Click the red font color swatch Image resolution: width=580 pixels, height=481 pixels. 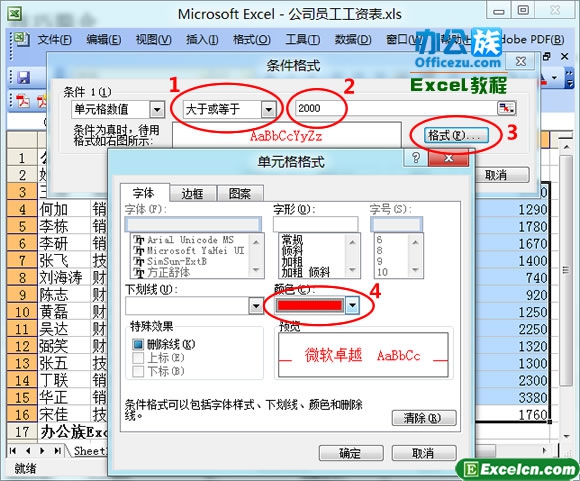pyautogui.click(x=310, y=306)
